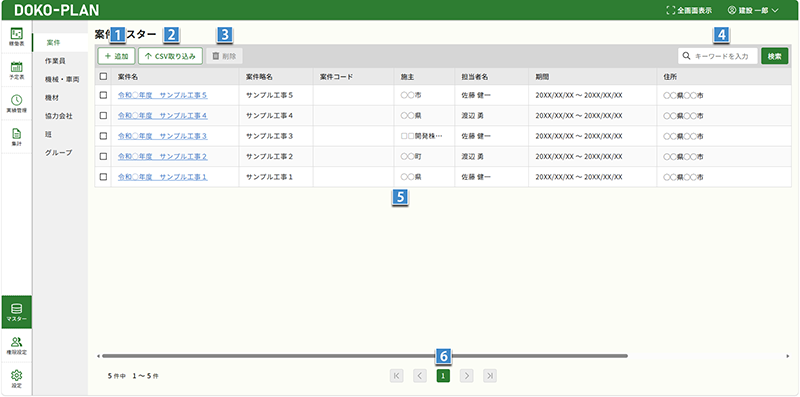This screenshot has height=397, width=800.
Task: Click the 期間 column header
Action: (x=593, y=77)
